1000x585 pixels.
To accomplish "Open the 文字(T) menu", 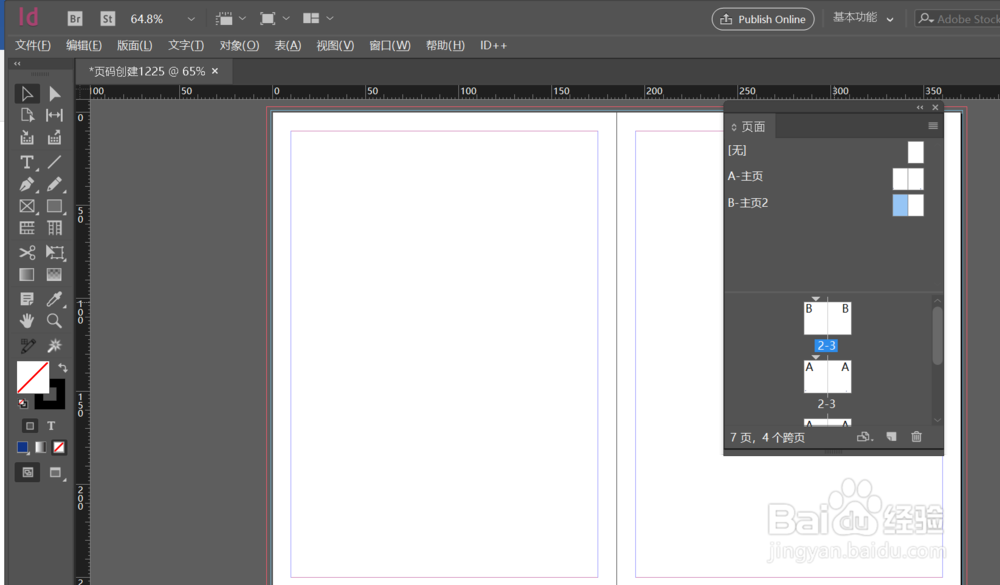I will (186, 45).
